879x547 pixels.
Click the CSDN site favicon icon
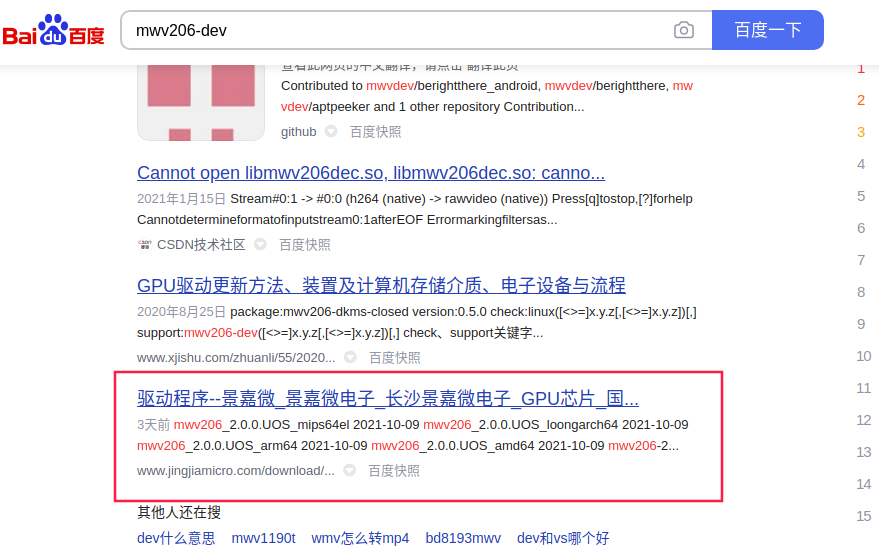[145, 245]
